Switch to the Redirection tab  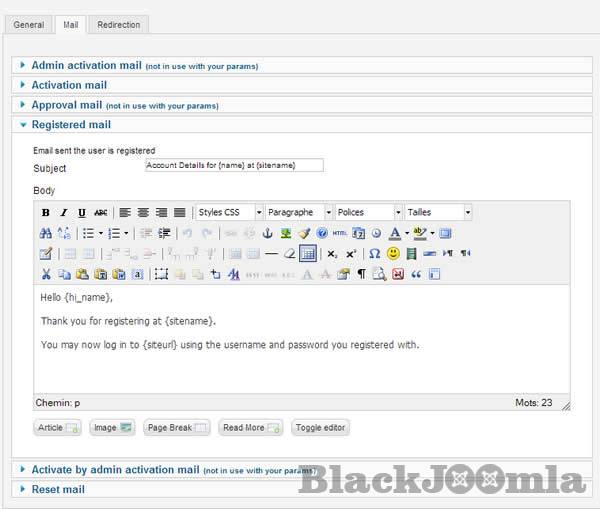[x=119, y=24]
